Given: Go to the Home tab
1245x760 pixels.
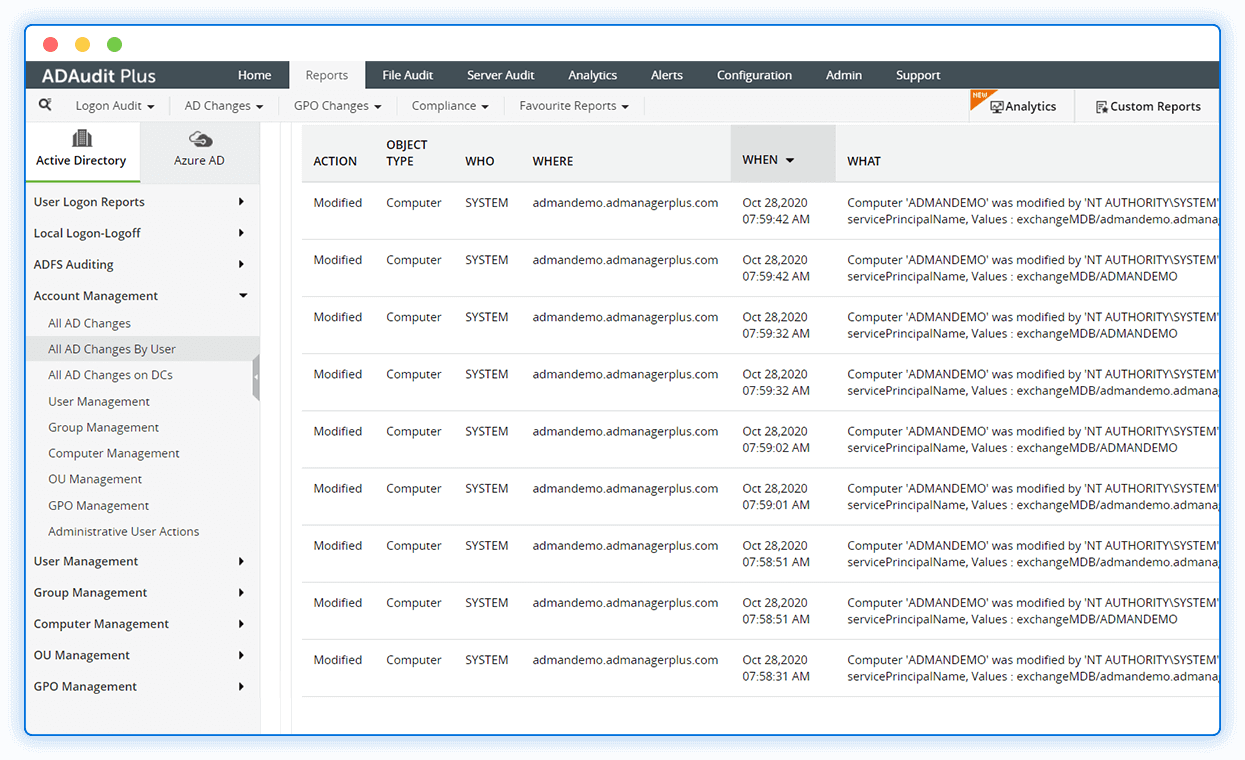Looking at the screenshot, I should click(x=254, y=75).
